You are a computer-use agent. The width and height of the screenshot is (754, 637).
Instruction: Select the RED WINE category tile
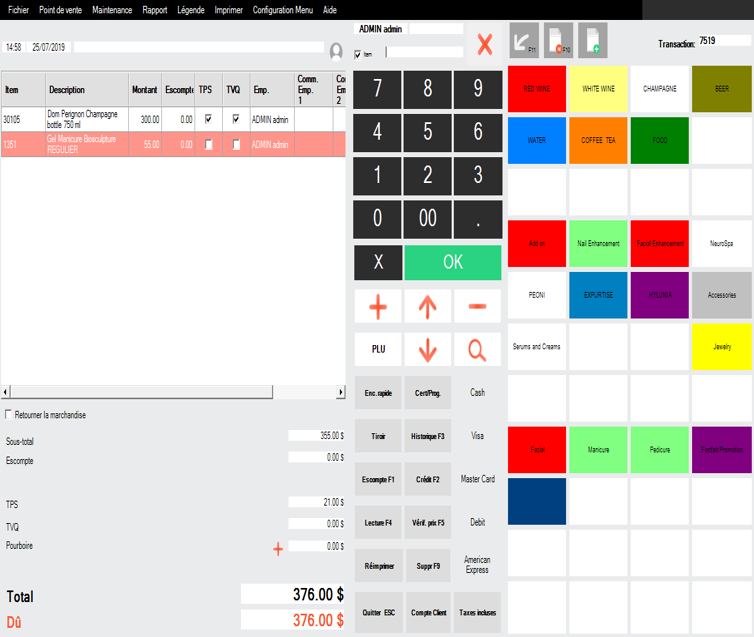[x=537, y=89]
